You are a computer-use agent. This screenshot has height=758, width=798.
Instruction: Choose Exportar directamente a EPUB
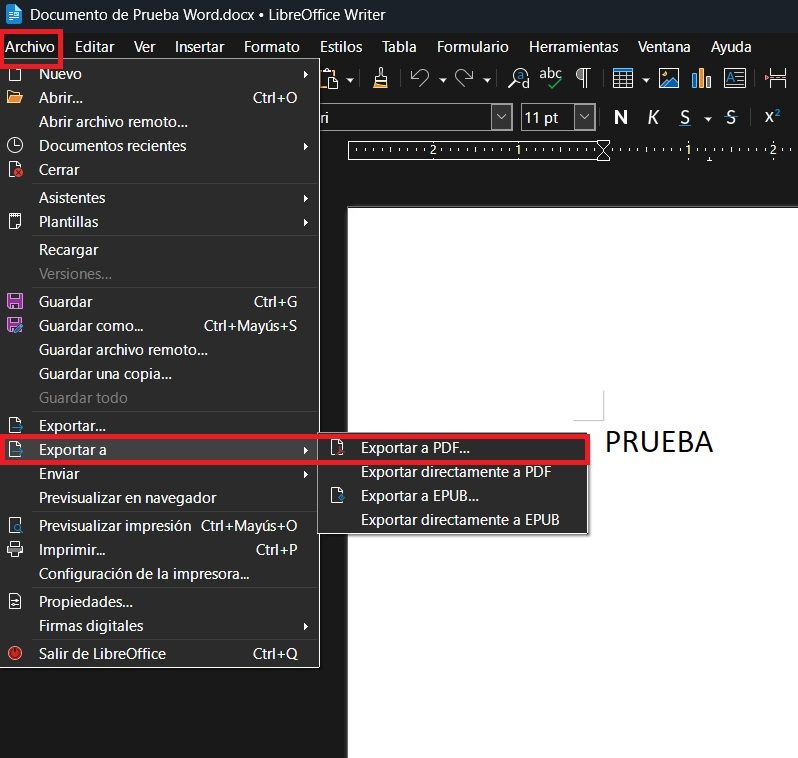click(x=452, y=520)
